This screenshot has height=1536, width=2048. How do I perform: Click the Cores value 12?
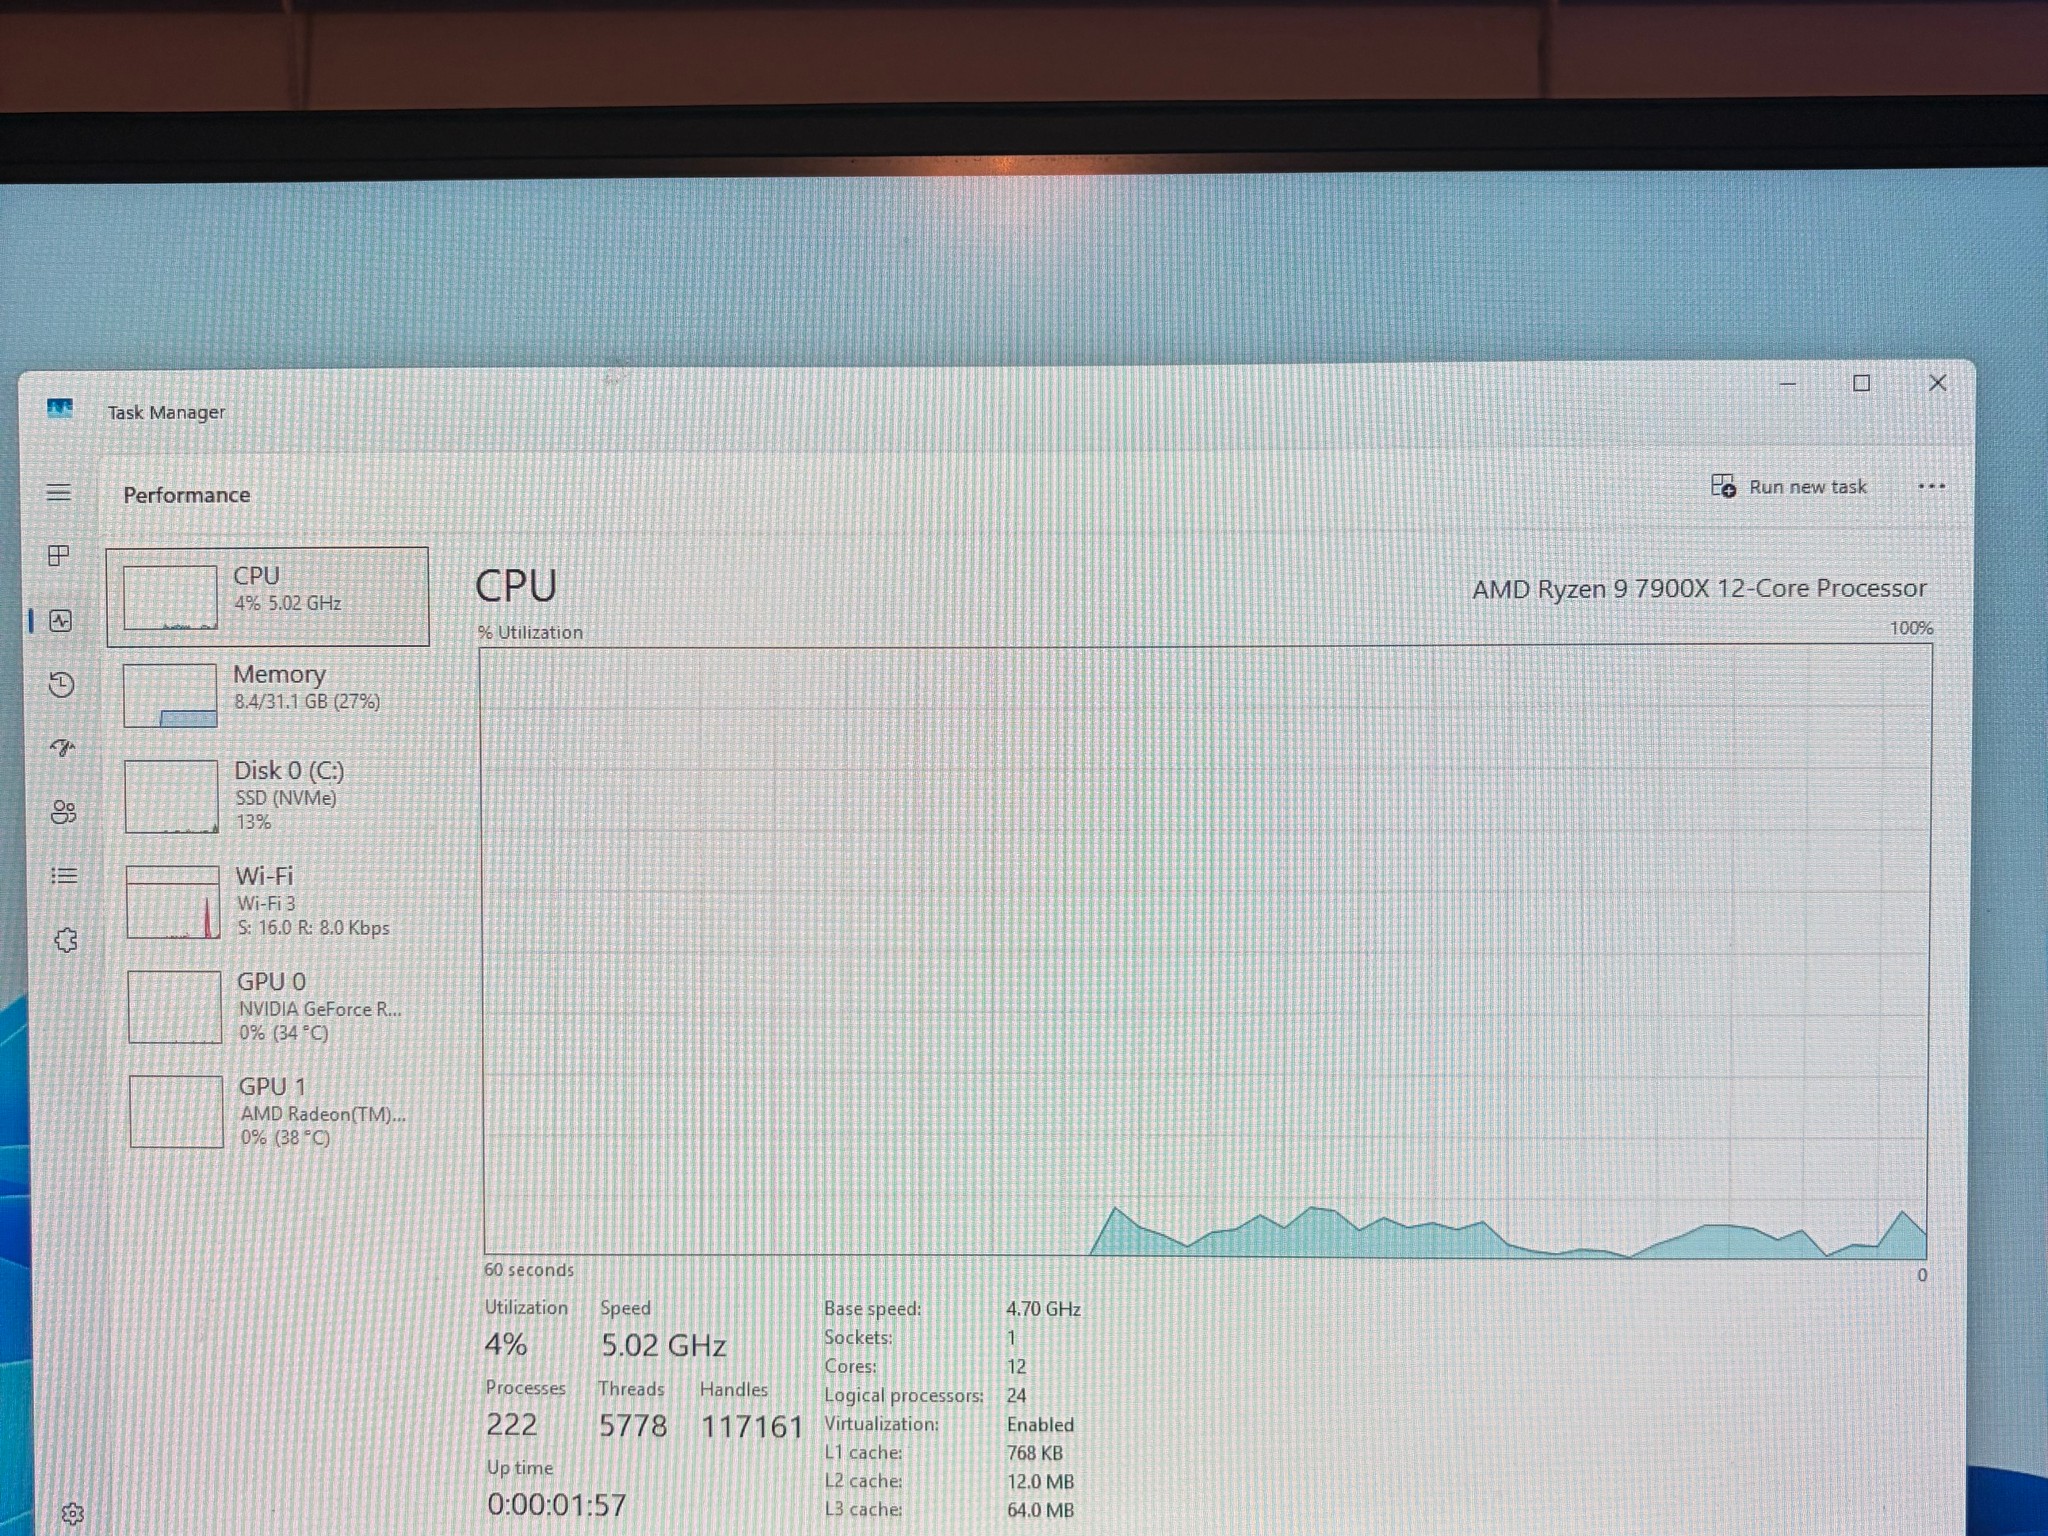1017,1367
